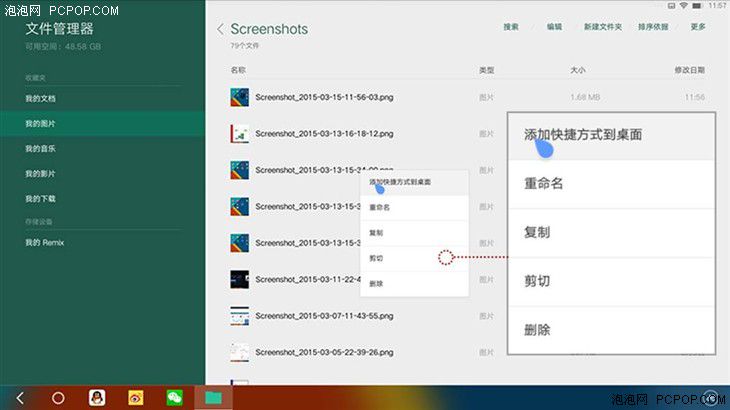Sort by the 大小 column header
730x410 pixels.
(x=578, y=70)
